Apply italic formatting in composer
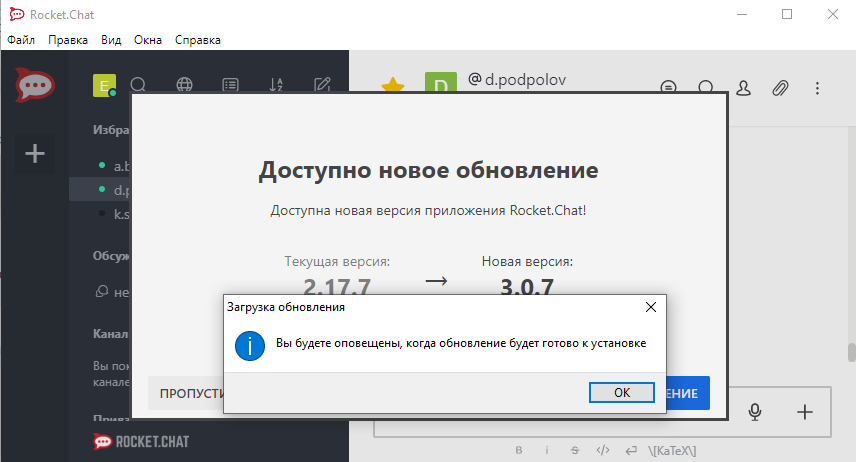 546,451
